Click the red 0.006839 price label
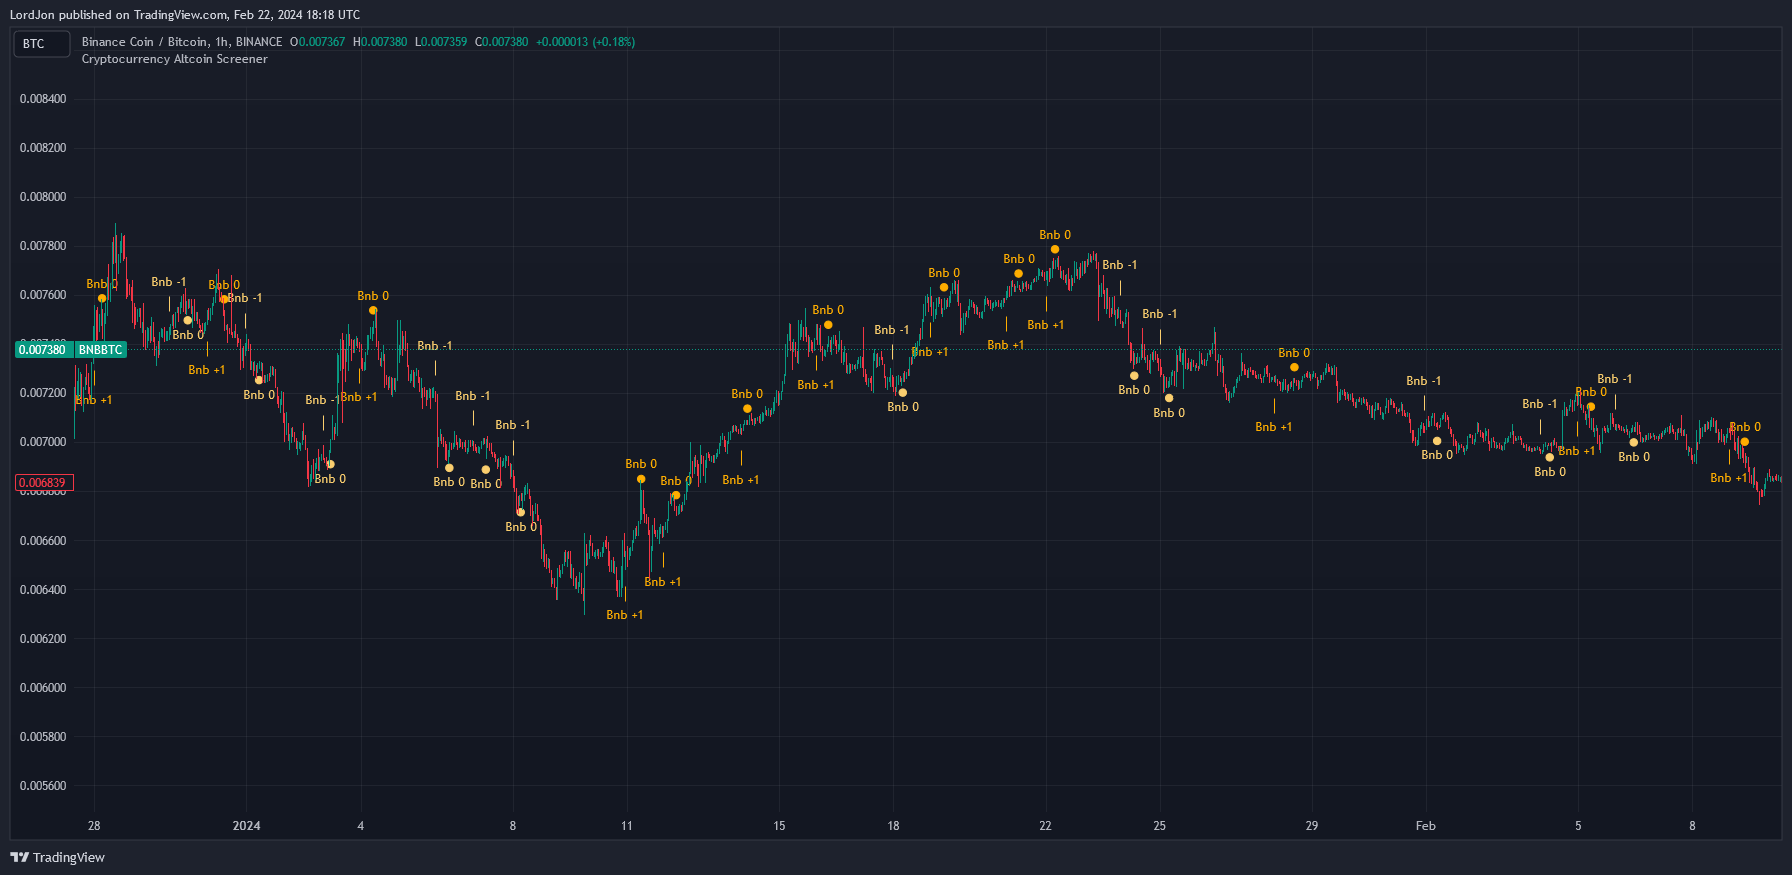The image size is (1792, 875). pyautogui.click(x=42, y=483)
